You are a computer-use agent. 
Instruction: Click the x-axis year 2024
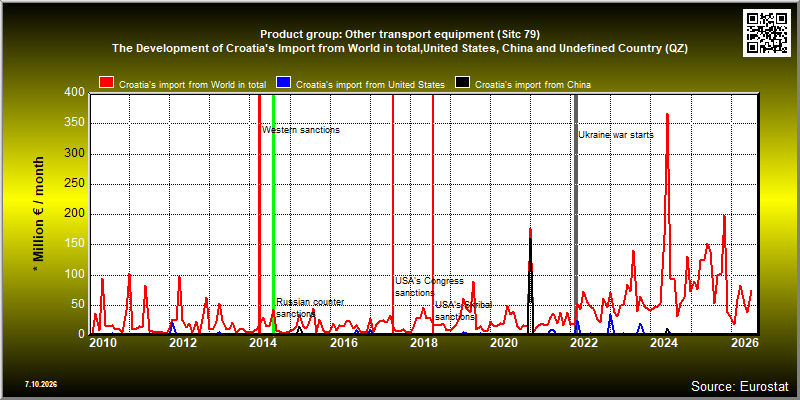click(x=665, y=342)
